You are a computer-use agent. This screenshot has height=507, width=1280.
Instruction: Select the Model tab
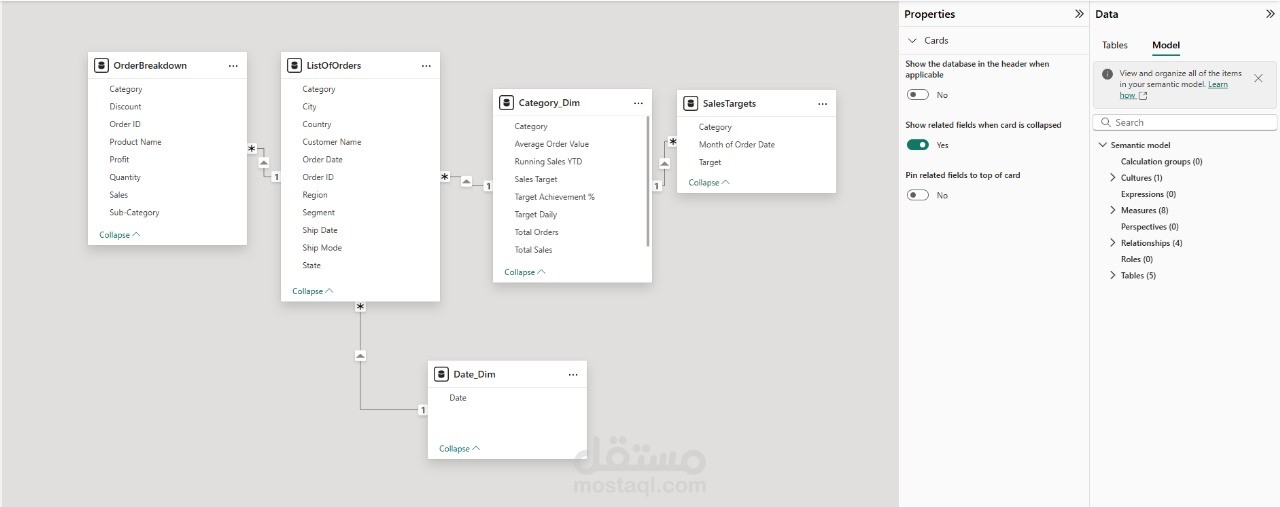point(1166,45)
